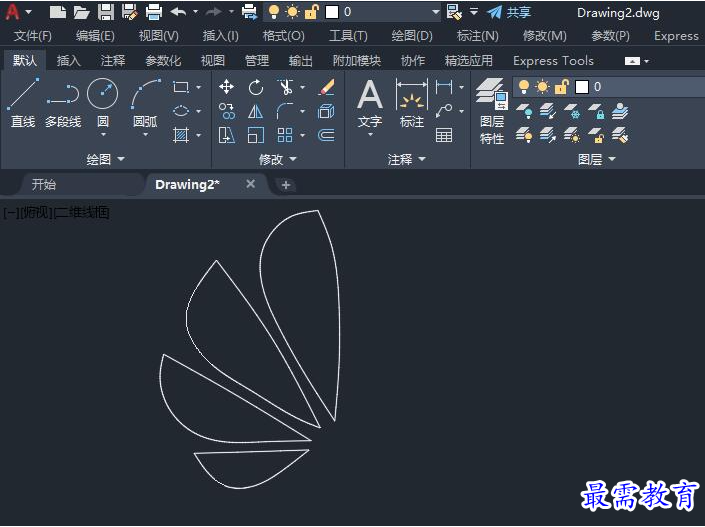Screen dimensions: 705x527
Task: Switch to the Parametric (参数化) ribbon tab
Action: [x=163, y=60]
